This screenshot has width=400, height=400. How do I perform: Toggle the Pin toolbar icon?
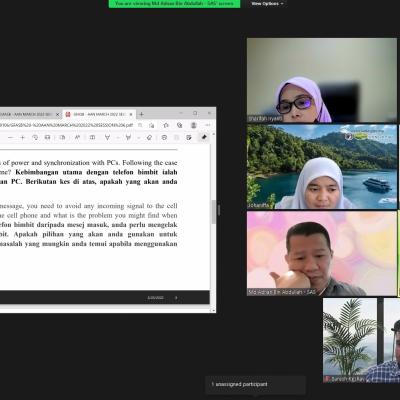[x=204, y=137]
